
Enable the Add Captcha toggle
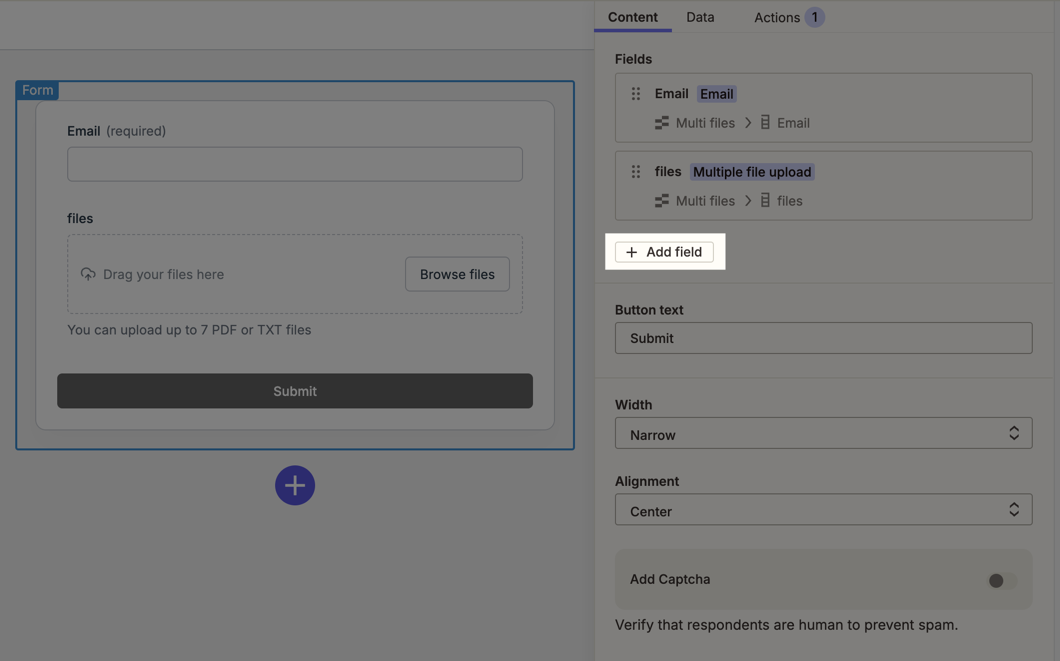click(x=1000, y=580)
